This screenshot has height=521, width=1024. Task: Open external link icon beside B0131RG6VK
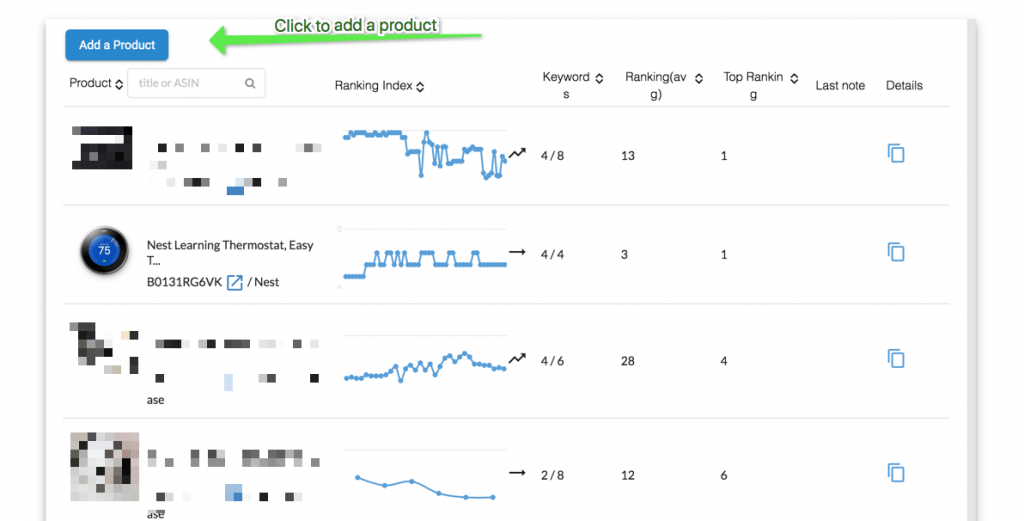click(x=234, y=282)
